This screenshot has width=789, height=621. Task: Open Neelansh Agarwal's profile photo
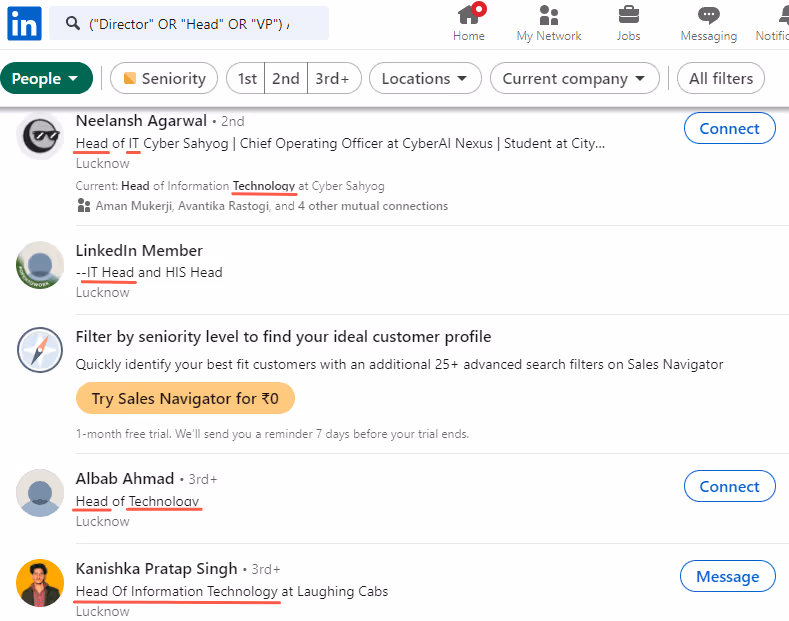[x=40, y=136]
